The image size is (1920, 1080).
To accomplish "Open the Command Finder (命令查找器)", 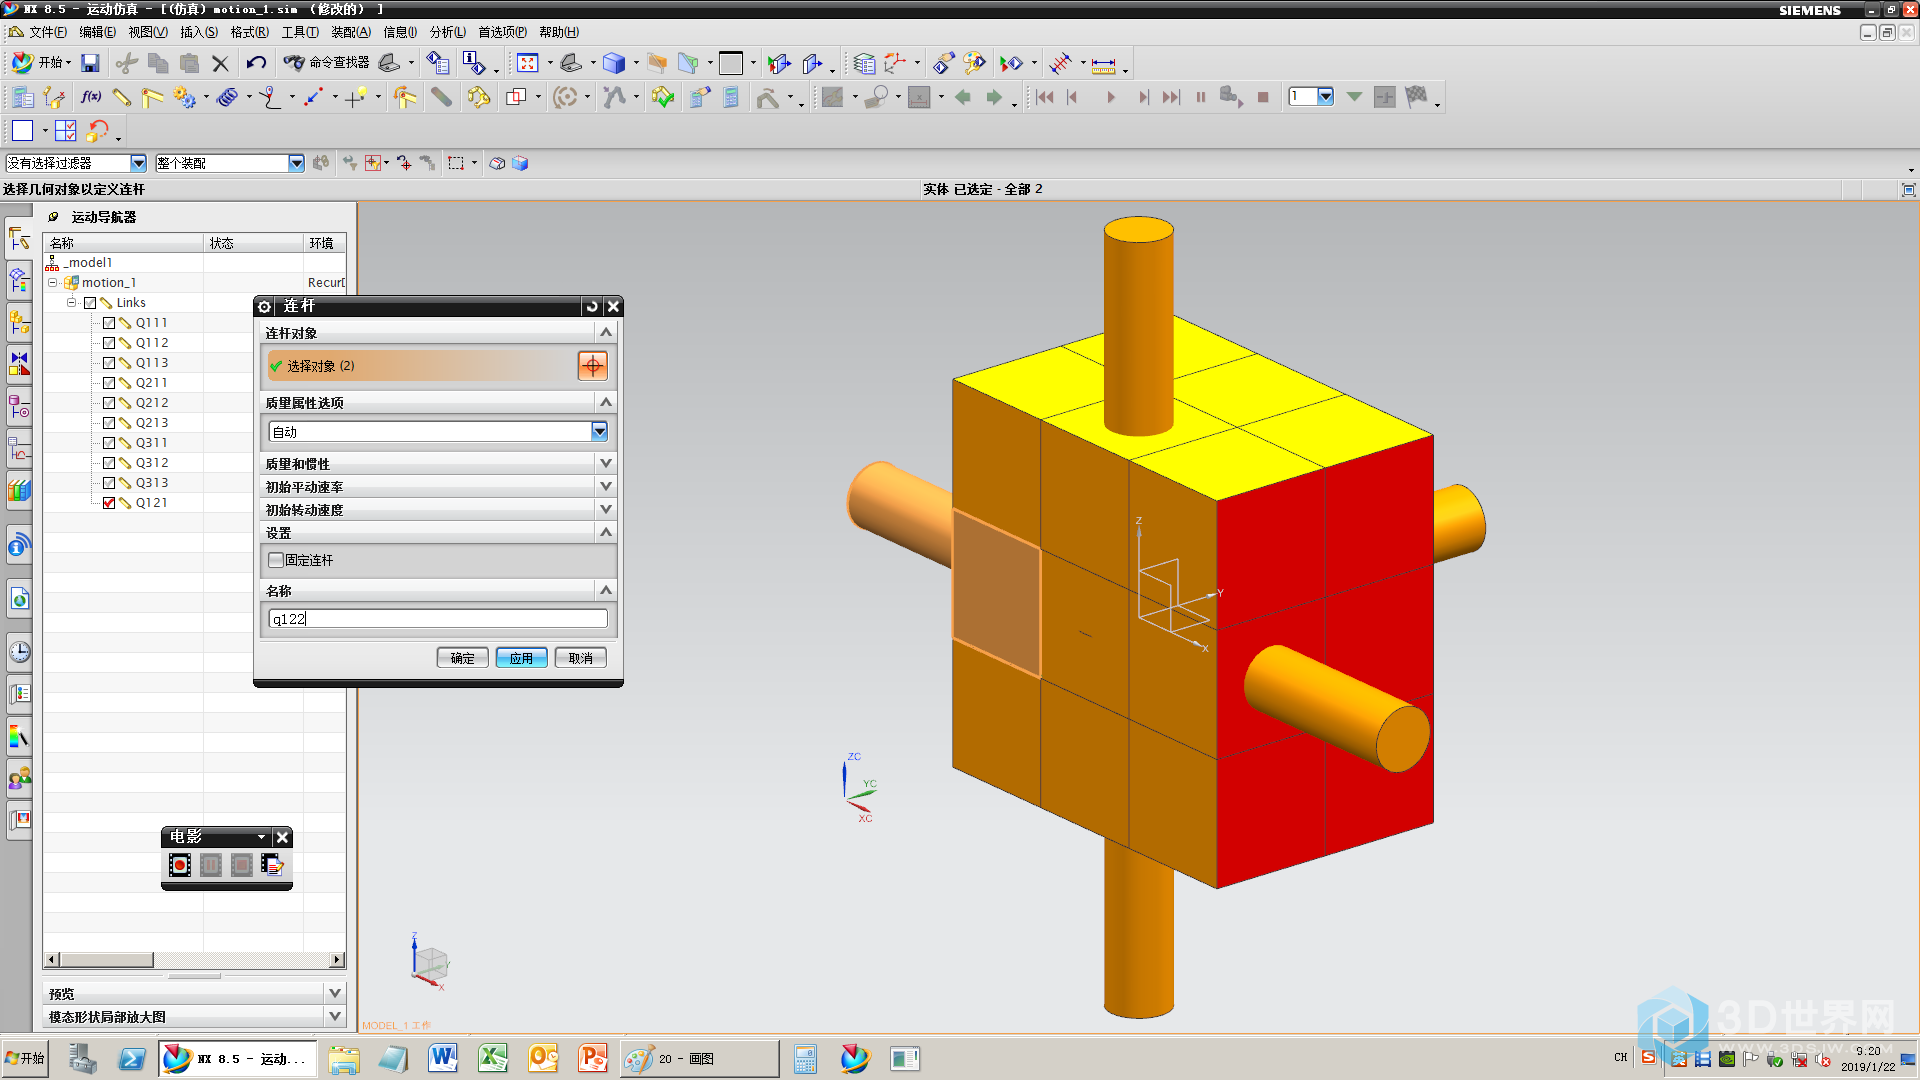I will pyautogui.click(x=326, y=63).
